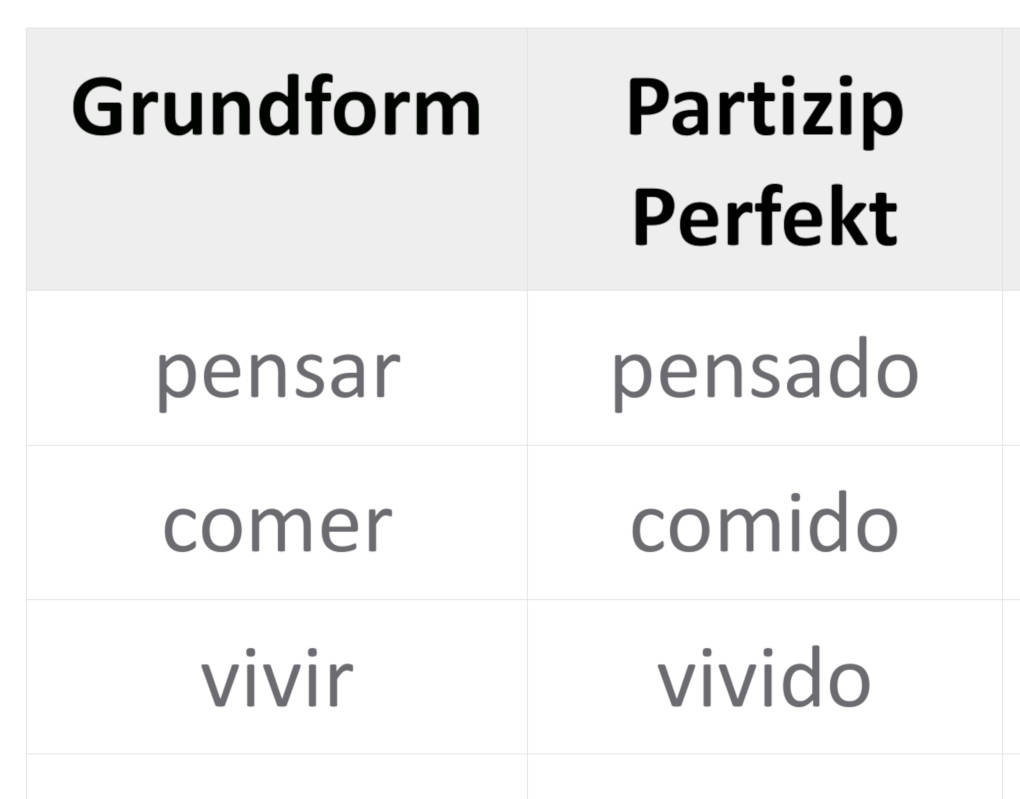
Task: Select the "pensado" cell
Action: point(765,370)
